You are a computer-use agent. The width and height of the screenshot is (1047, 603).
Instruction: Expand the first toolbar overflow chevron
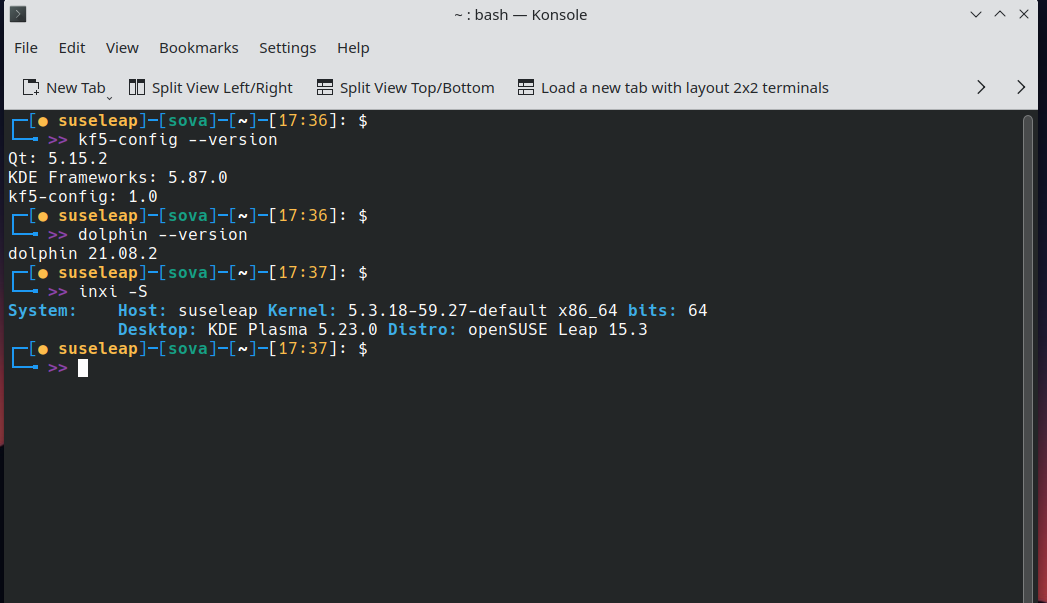point(981,87)
